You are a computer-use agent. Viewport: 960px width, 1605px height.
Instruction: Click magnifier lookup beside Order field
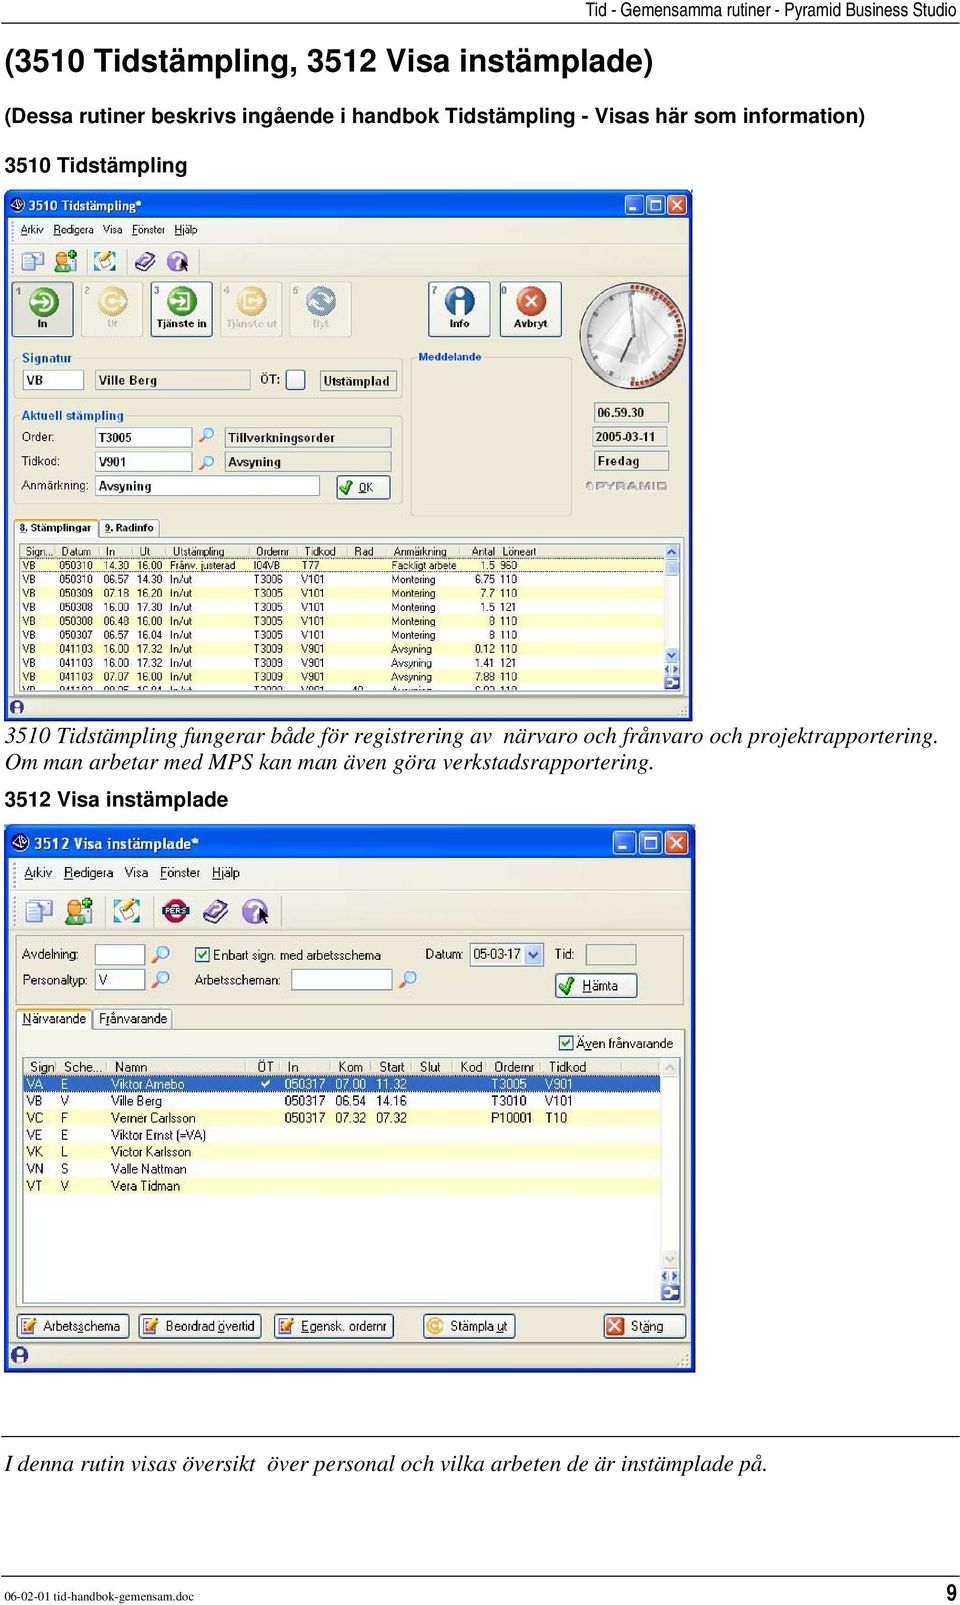(206, 436)
